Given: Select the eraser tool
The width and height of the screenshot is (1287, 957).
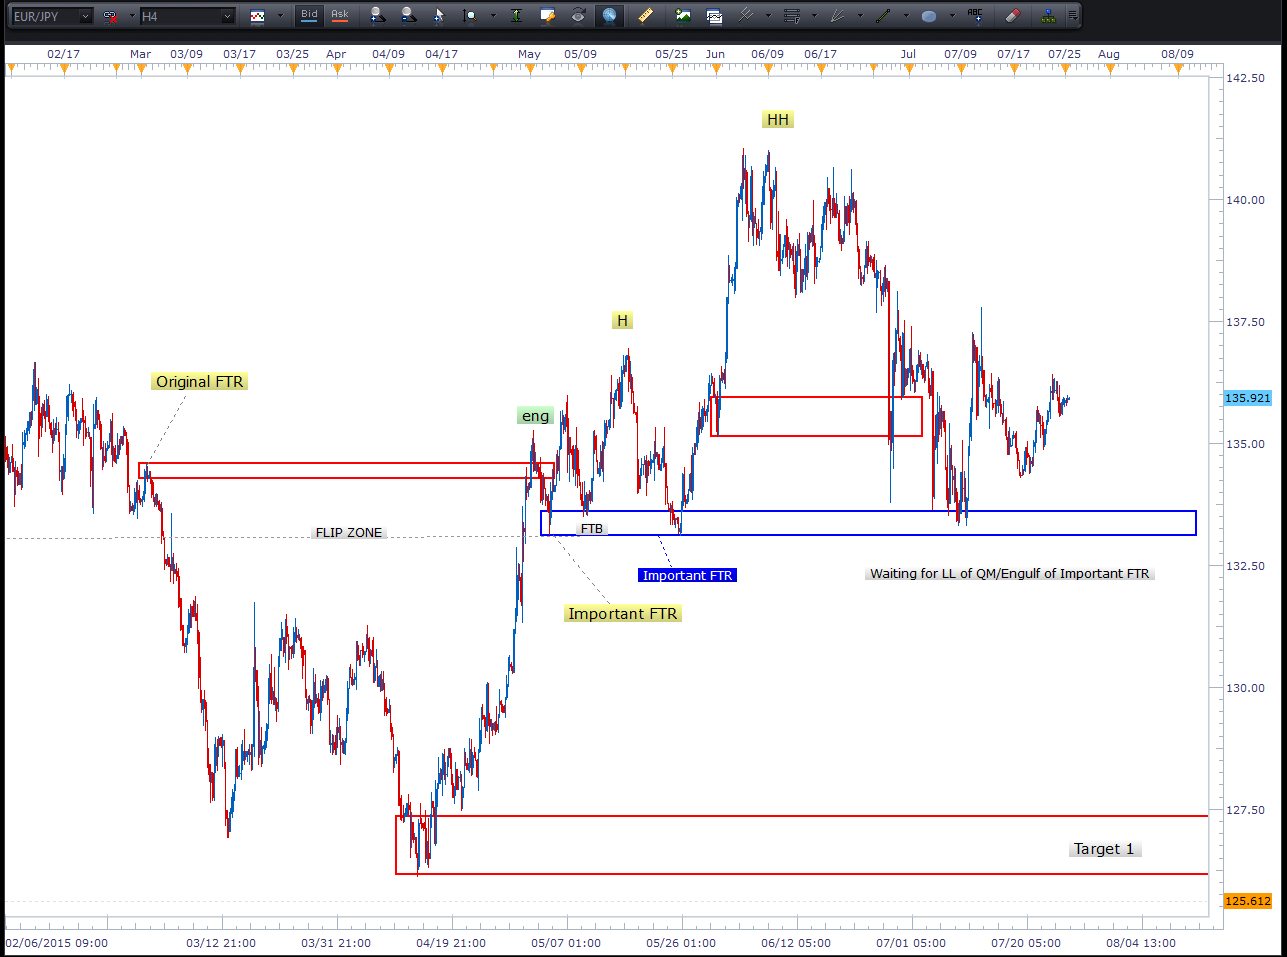Looking at the screenshot, I should tap(1012, 15).
